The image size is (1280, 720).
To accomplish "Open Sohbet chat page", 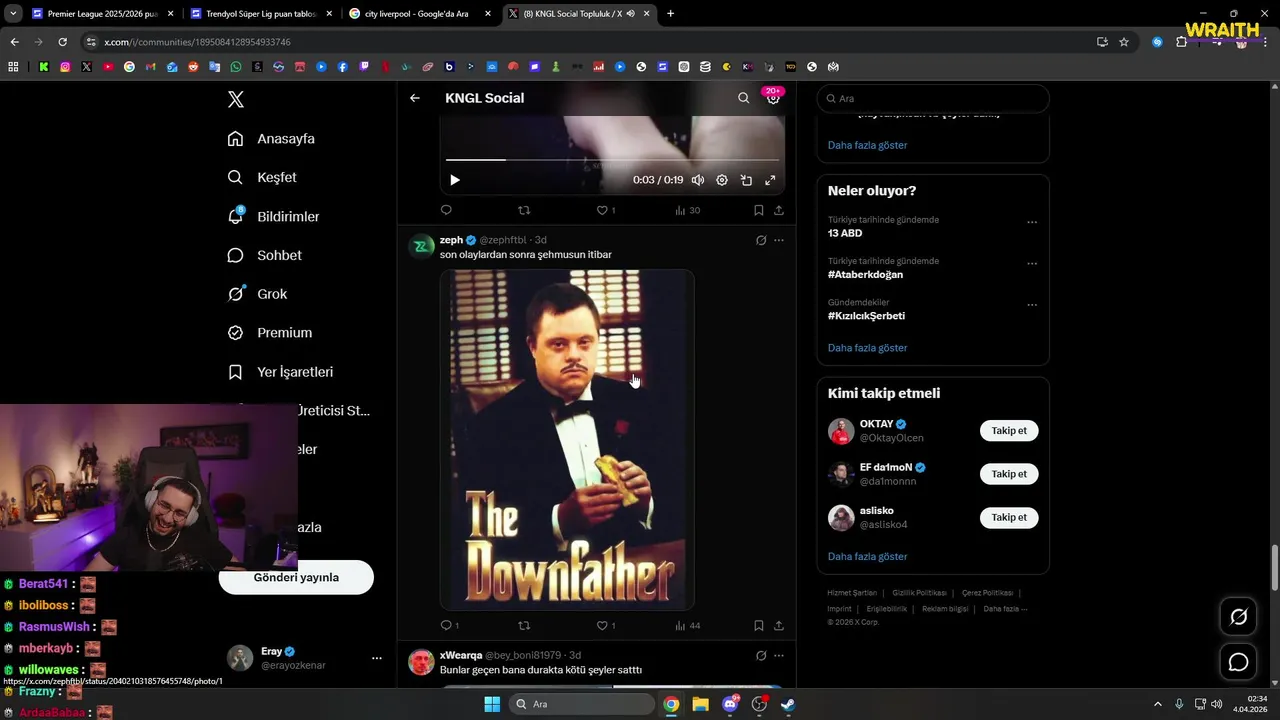I will (264, 255).
